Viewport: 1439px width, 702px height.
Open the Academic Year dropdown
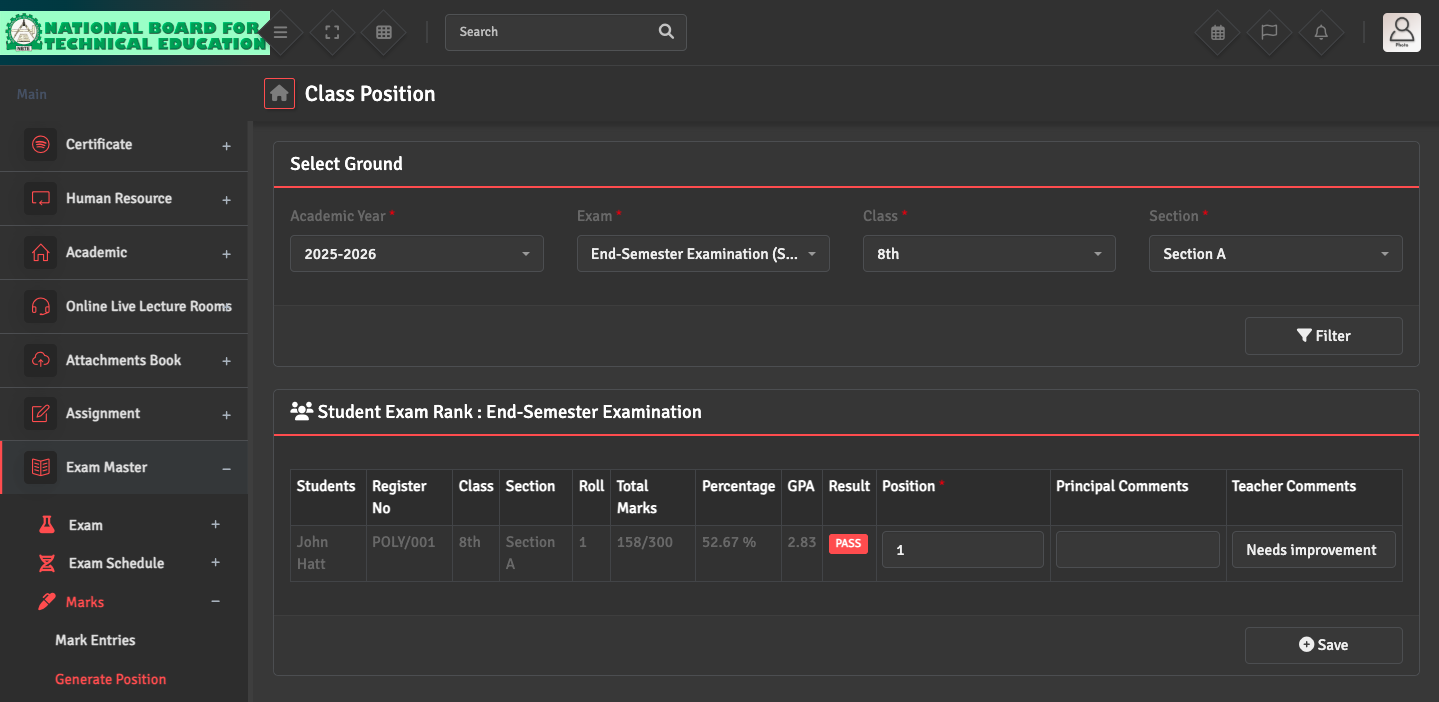(417, 254)
